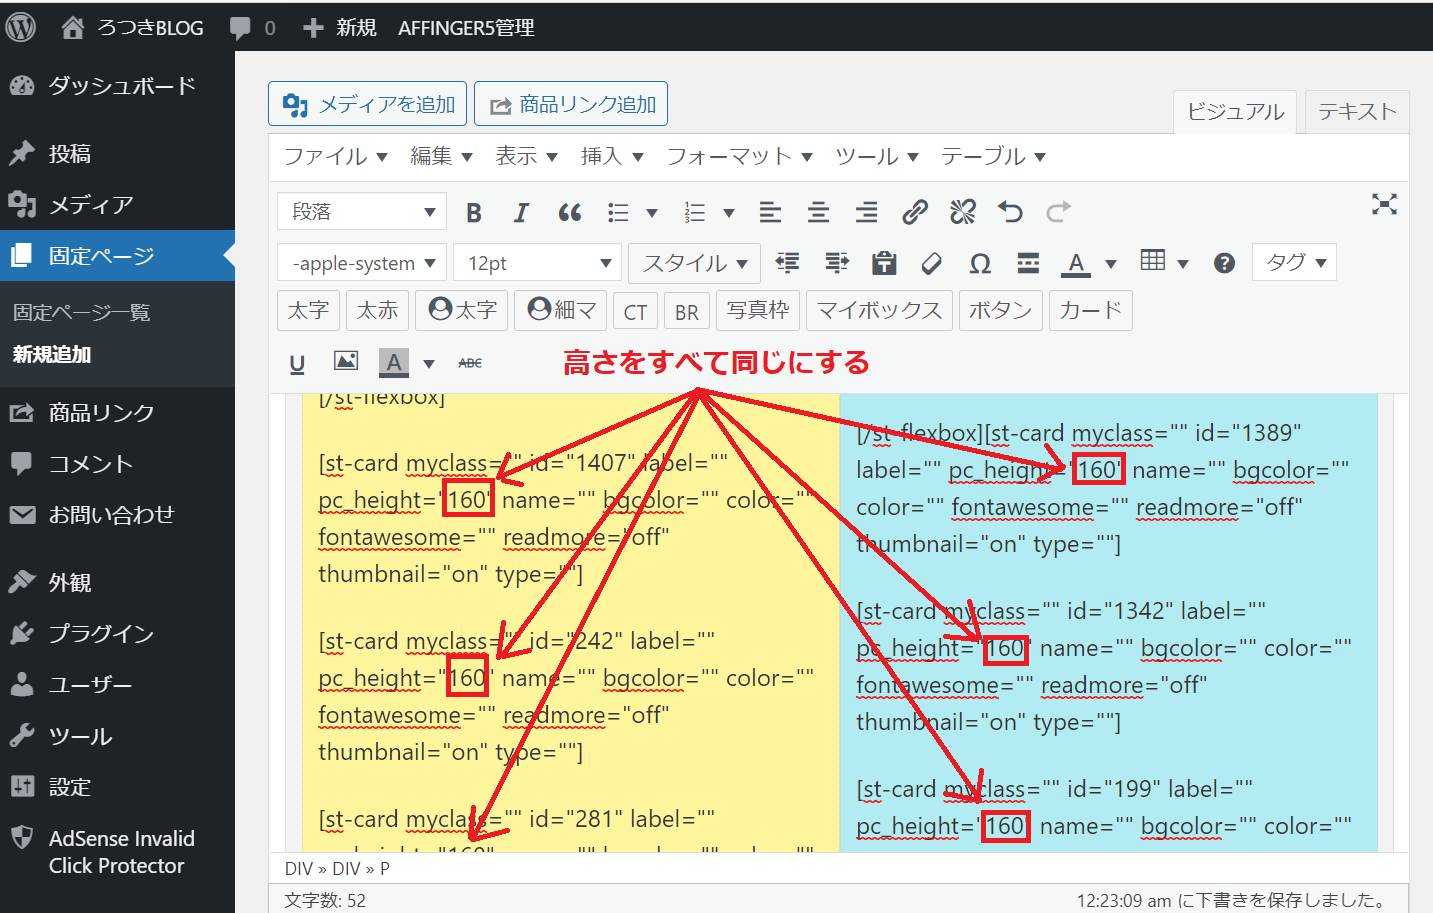Image resolution: width=1433 pixels, height=913 pixels.
Task: Insert a bulleted list
Action: (x=619, y=212)
